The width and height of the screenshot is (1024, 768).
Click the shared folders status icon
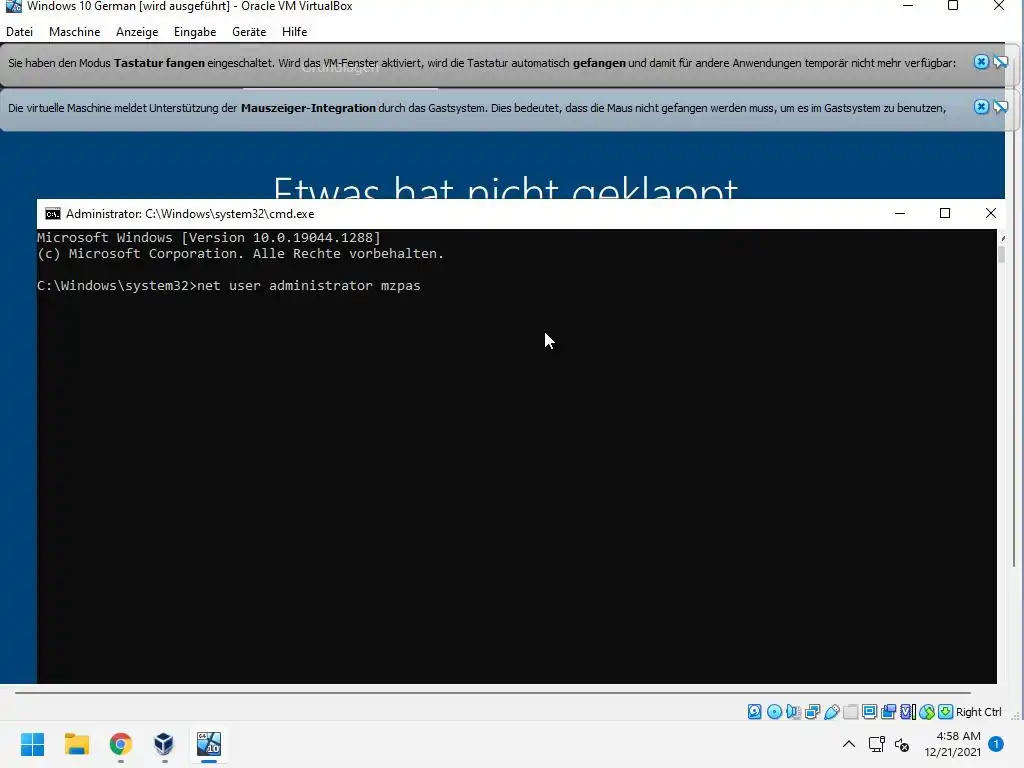click(850, 712)
